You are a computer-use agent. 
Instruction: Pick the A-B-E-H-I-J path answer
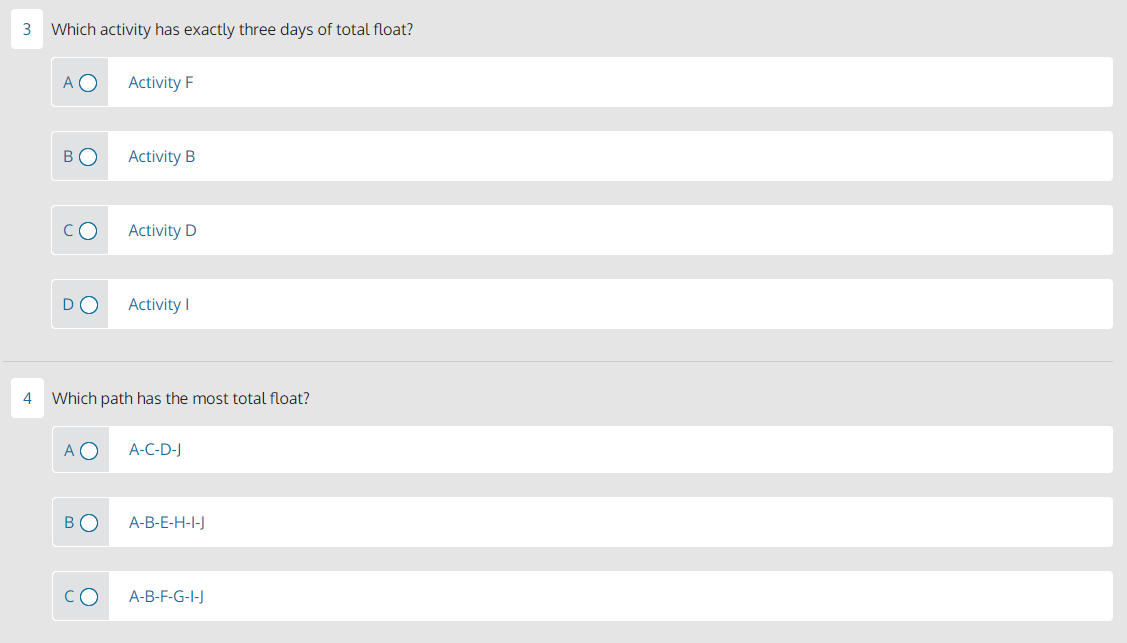coord(167,523)
